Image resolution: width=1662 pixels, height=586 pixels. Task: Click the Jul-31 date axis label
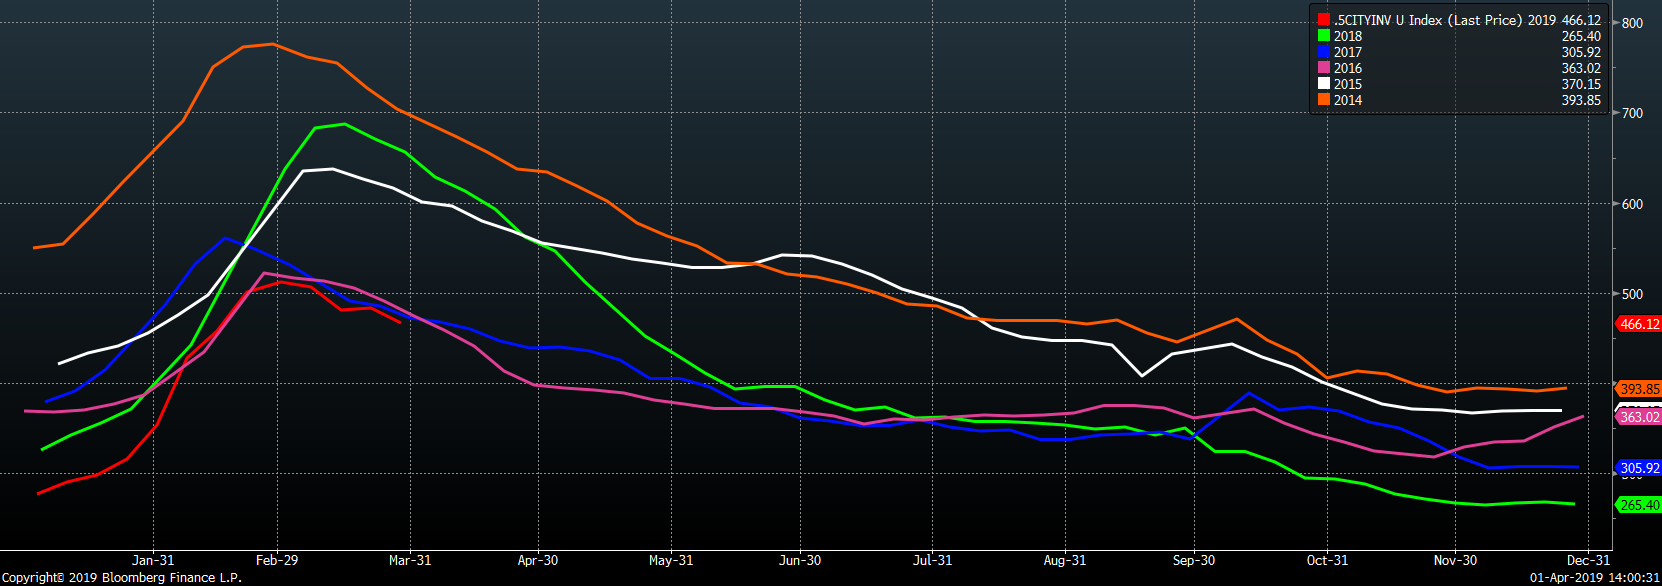932,560
